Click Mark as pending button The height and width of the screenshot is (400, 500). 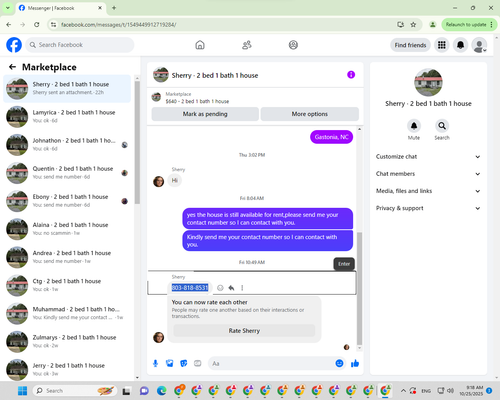pyautogui.click(x=205, y=114)
